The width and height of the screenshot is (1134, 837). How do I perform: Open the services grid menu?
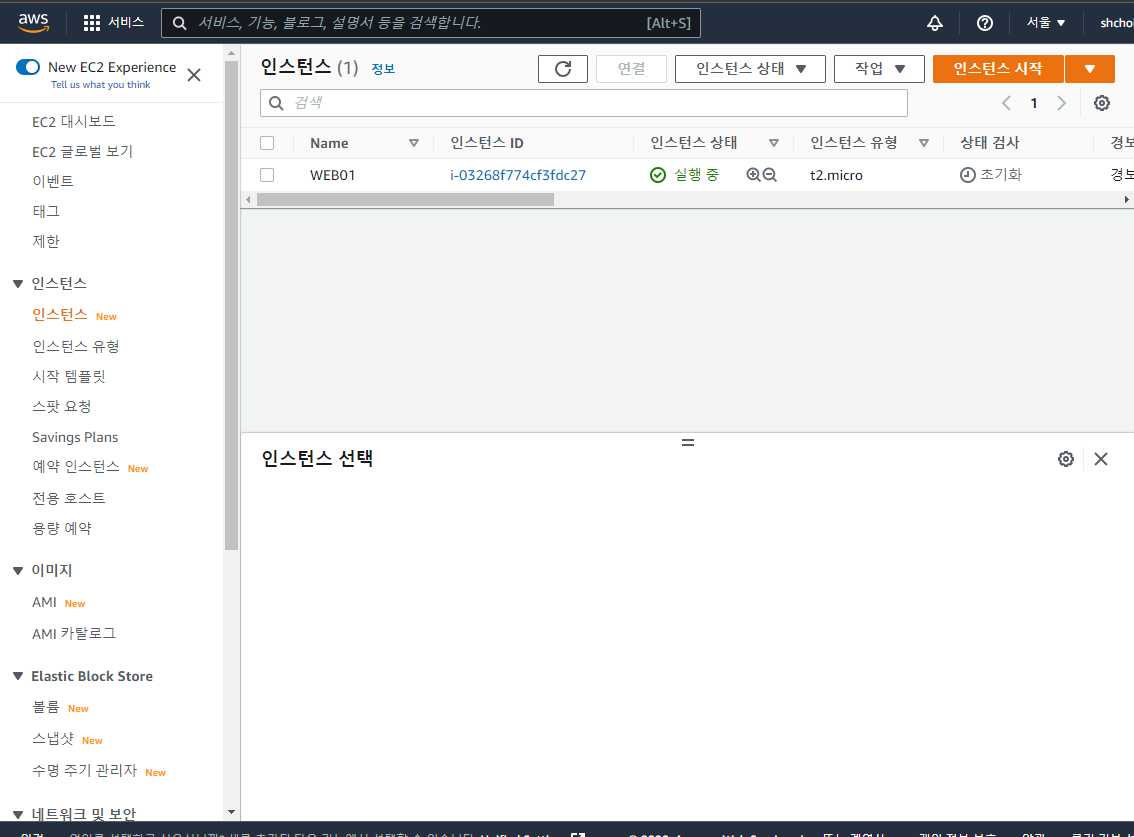tap(92, 23)
